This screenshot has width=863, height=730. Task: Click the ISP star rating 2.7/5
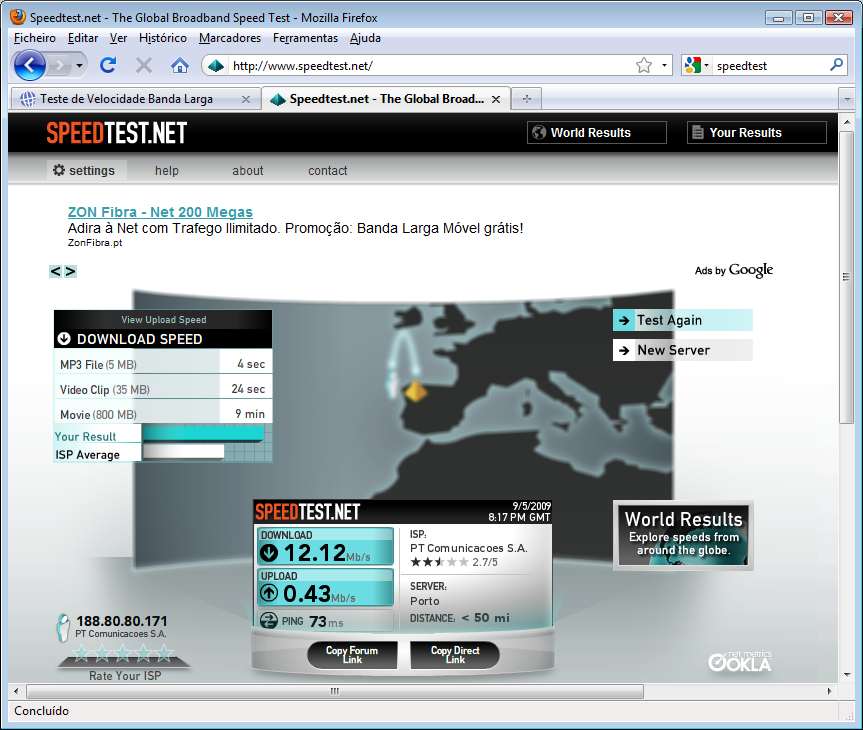(454, 562)
